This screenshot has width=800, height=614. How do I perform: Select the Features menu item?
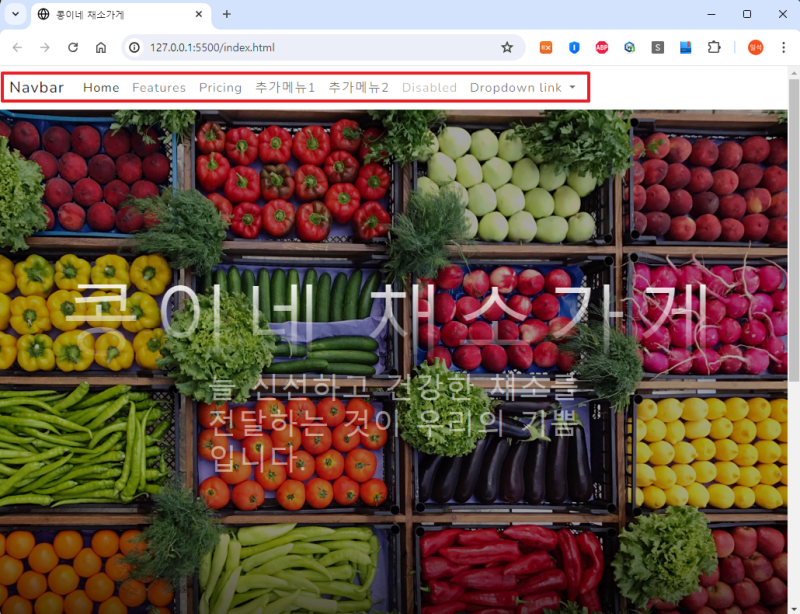click(x=159, y=88)
